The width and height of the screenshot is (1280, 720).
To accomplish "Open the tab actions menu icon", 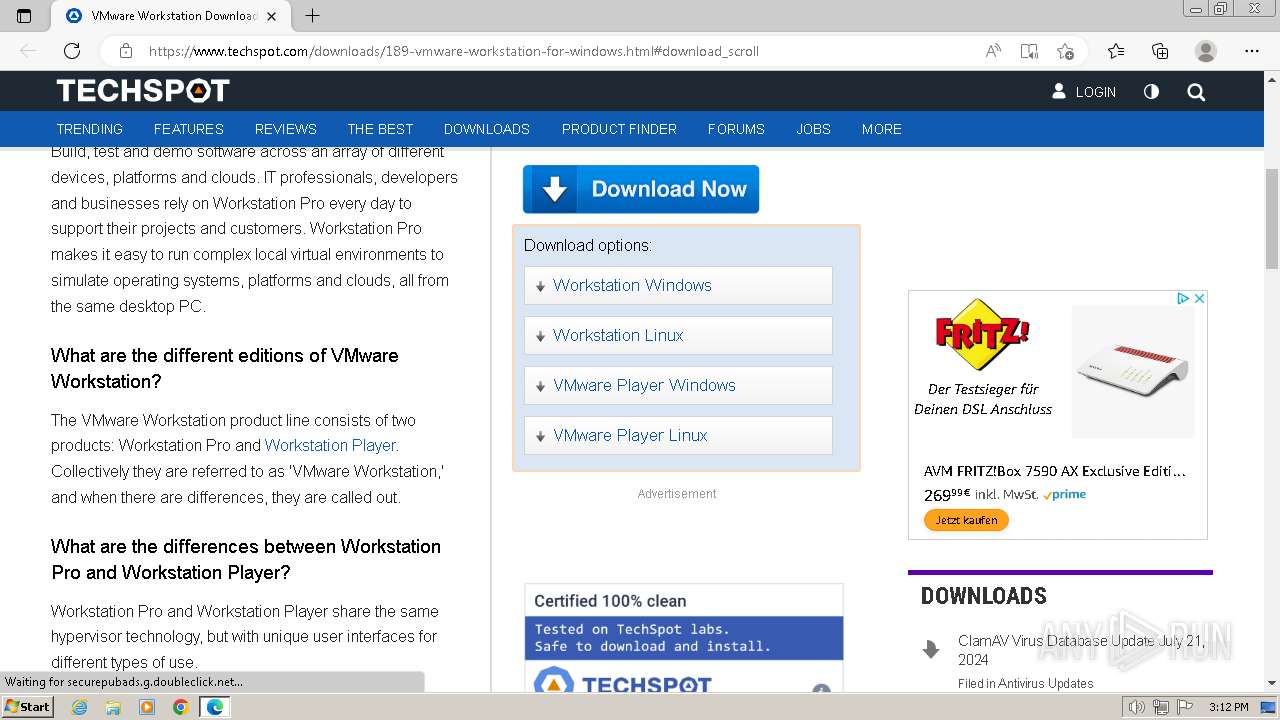I will tap(24, 16).
